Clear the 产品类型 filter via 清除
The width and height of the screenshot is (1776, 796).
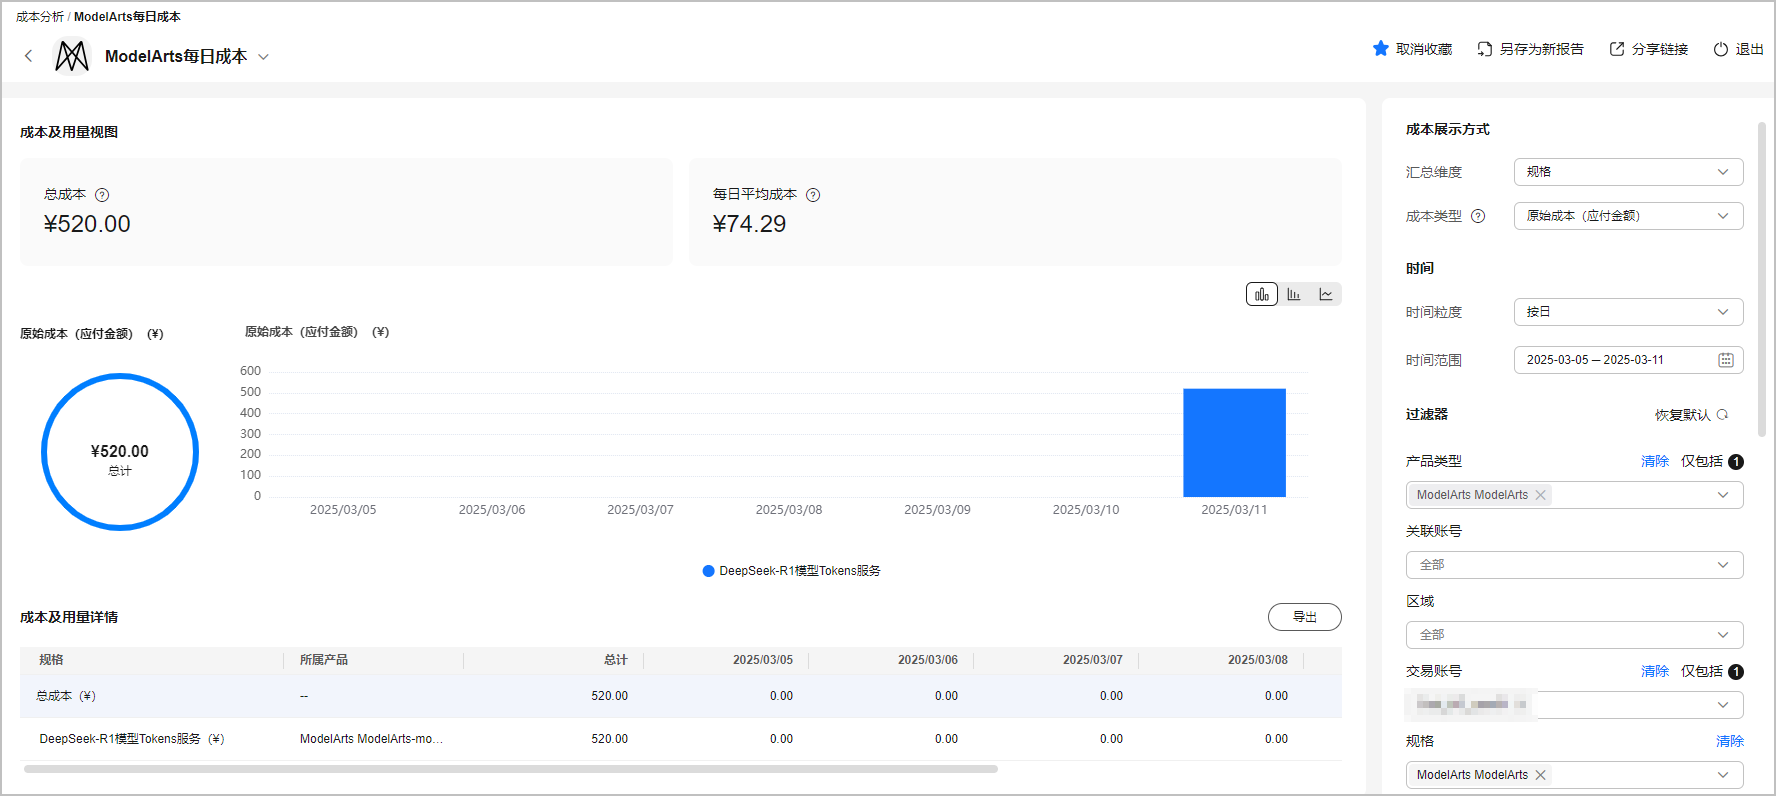click(x=1655, y=461)
